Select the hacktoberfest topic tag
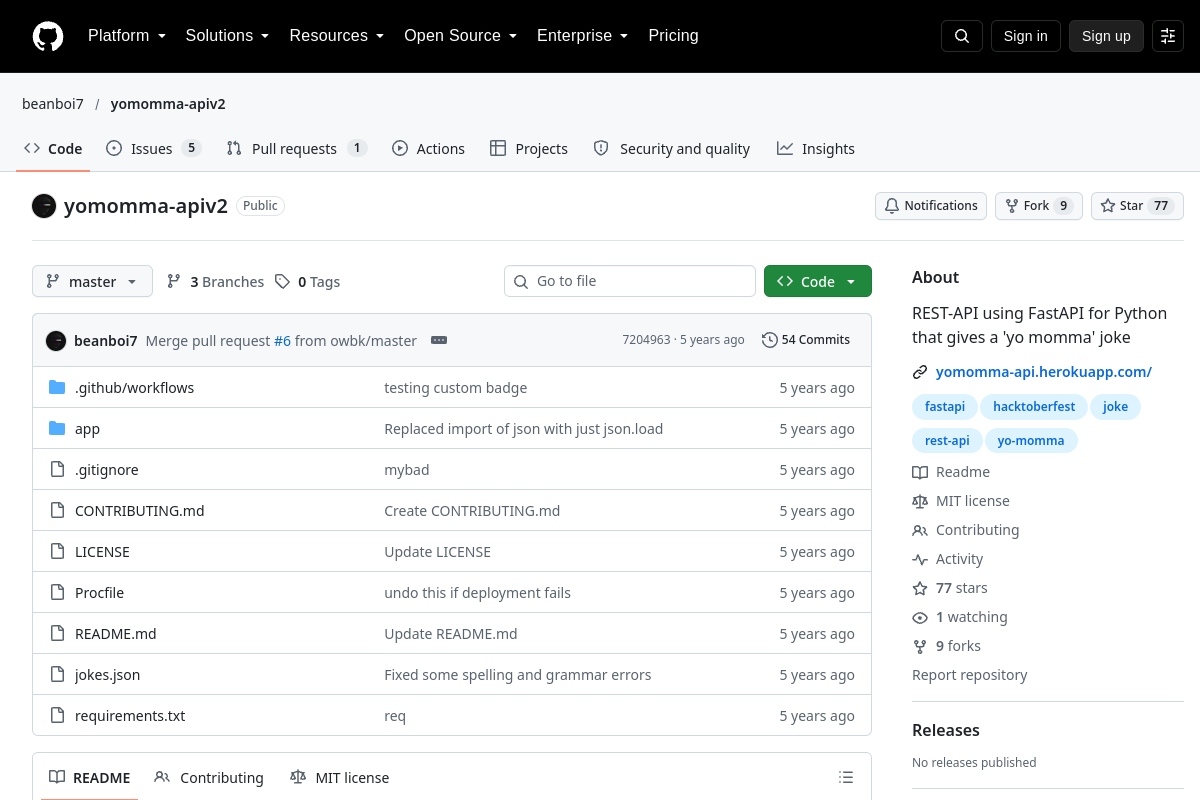 tap(1034, 407)
